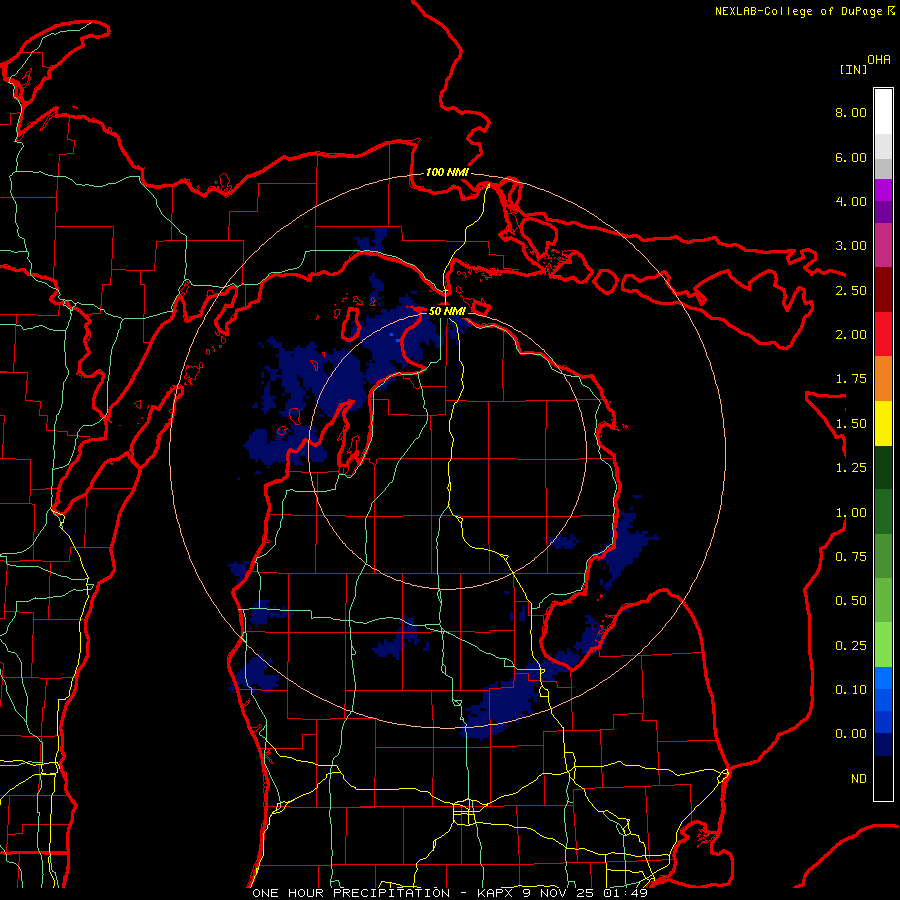
Task: Click the 50 NMI range ring label
Action: [x=447, y=311]
